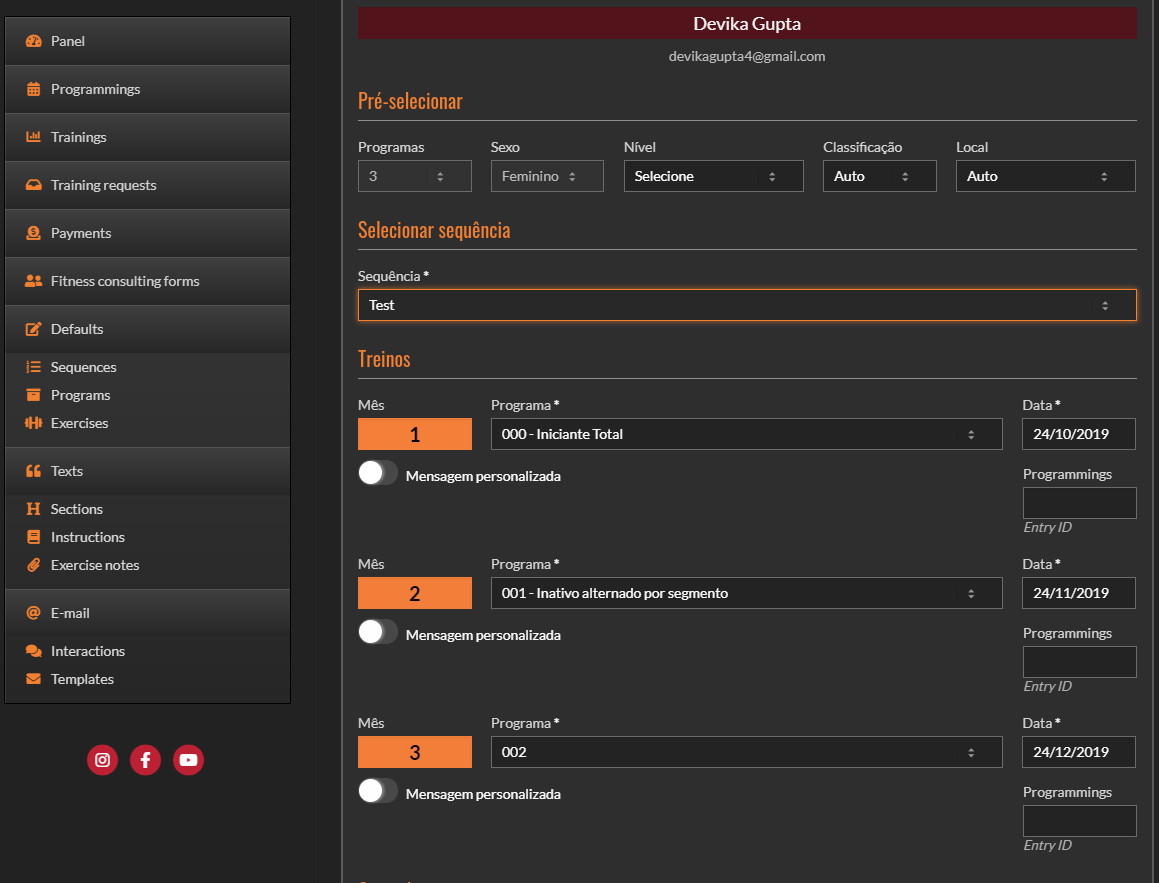
Task: Toggle Mensagem personalizada for month 2
Action: pyautogui.click(x=378, y=633)
